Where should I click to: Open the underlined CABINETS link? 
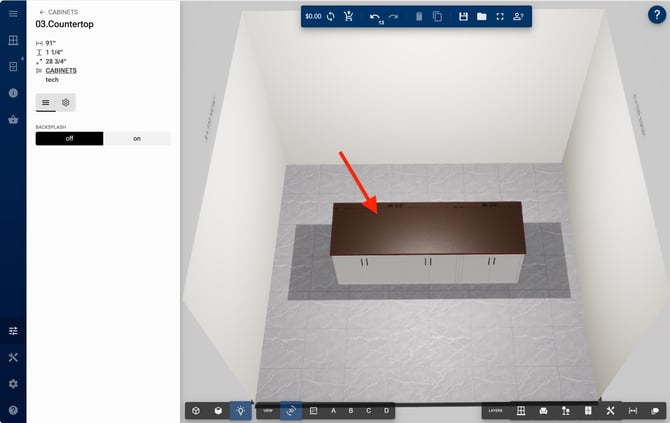[x=61, y=71]
